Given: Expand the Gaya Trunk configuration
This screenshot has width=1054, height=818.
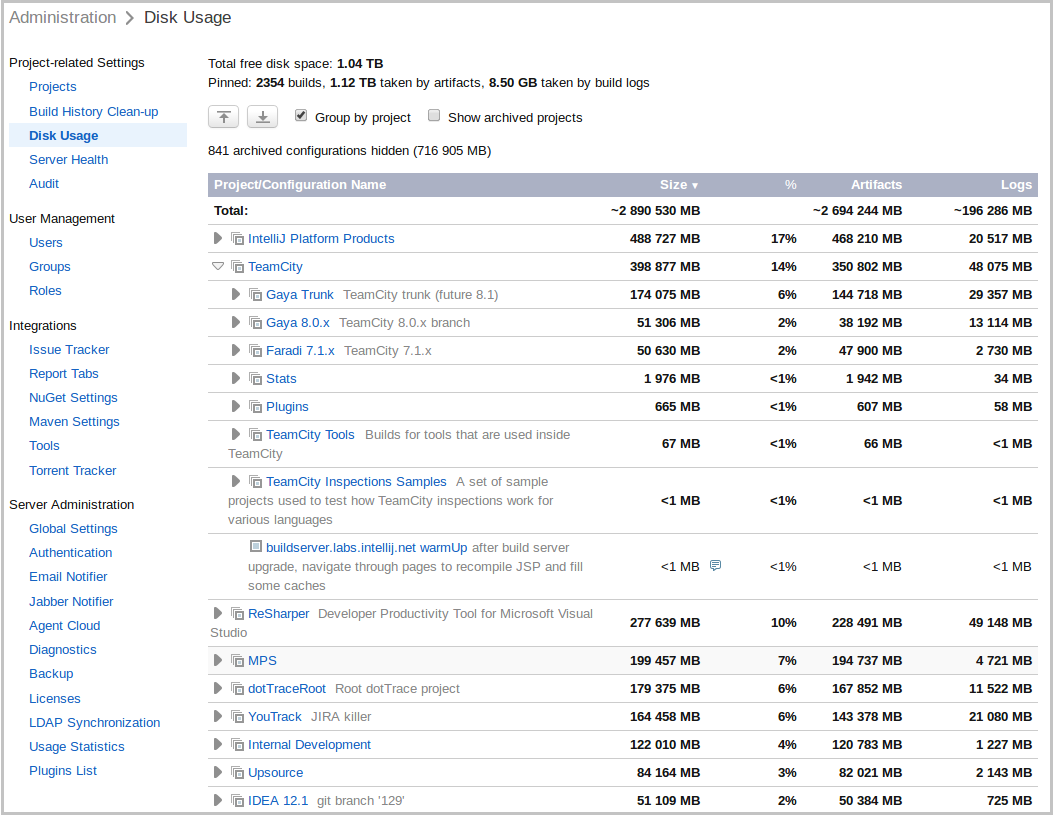Looking at the screenshot, I should click(235, 294).
